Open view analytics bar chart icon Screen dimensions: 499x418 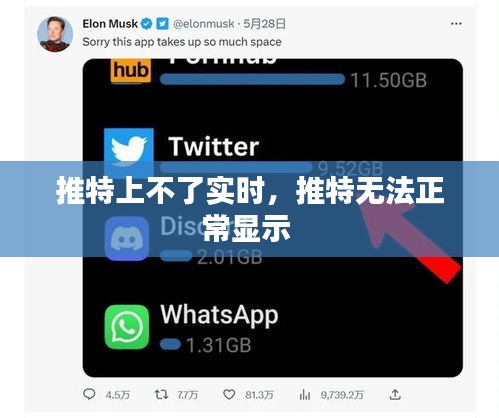305,395
